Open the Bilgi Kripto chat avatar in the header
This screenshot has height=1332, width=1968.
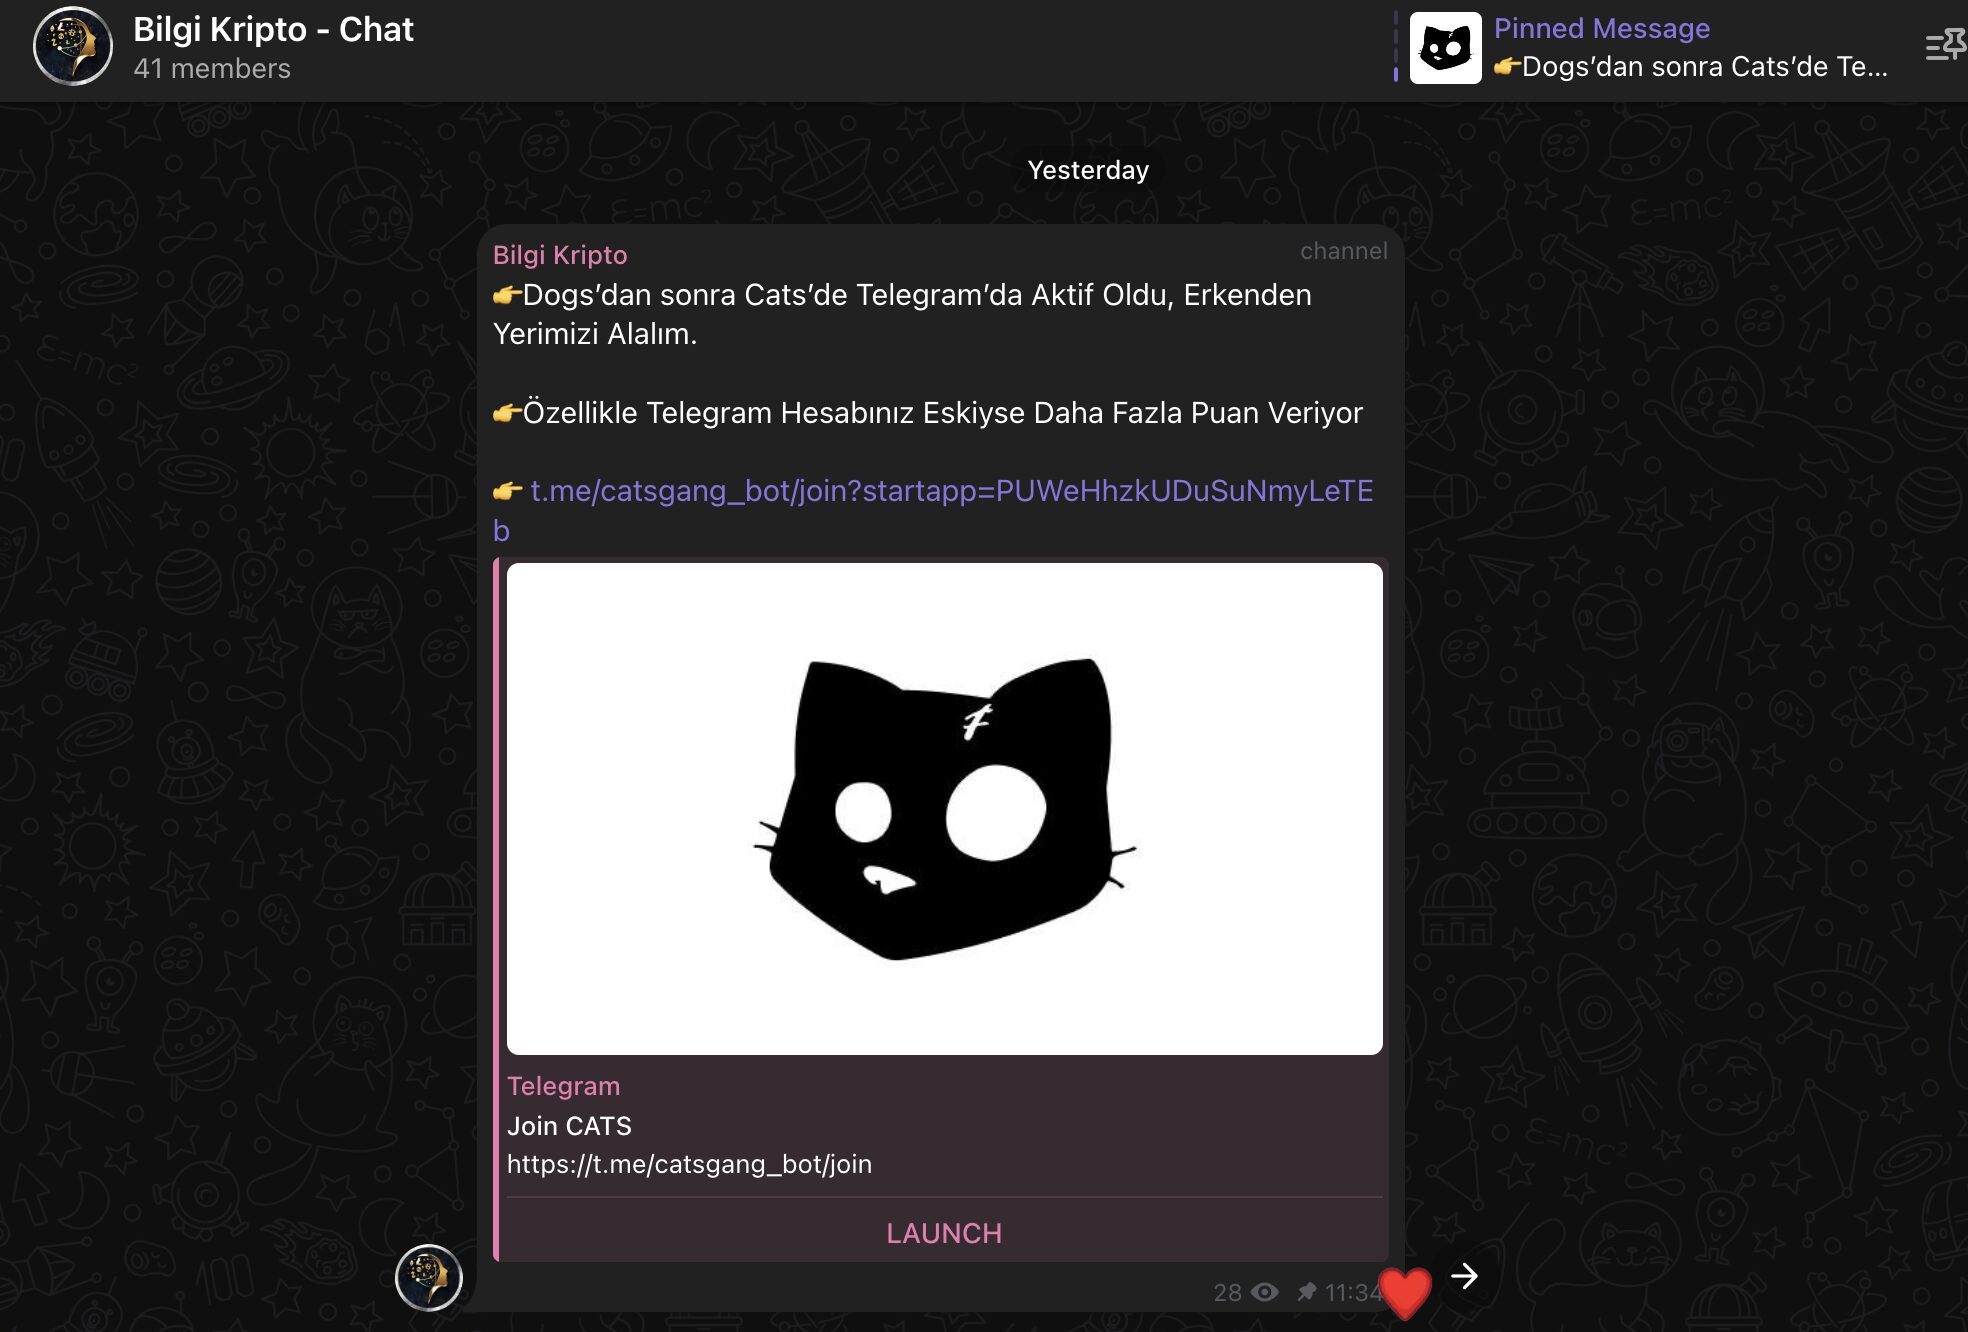tap(73, 47)
